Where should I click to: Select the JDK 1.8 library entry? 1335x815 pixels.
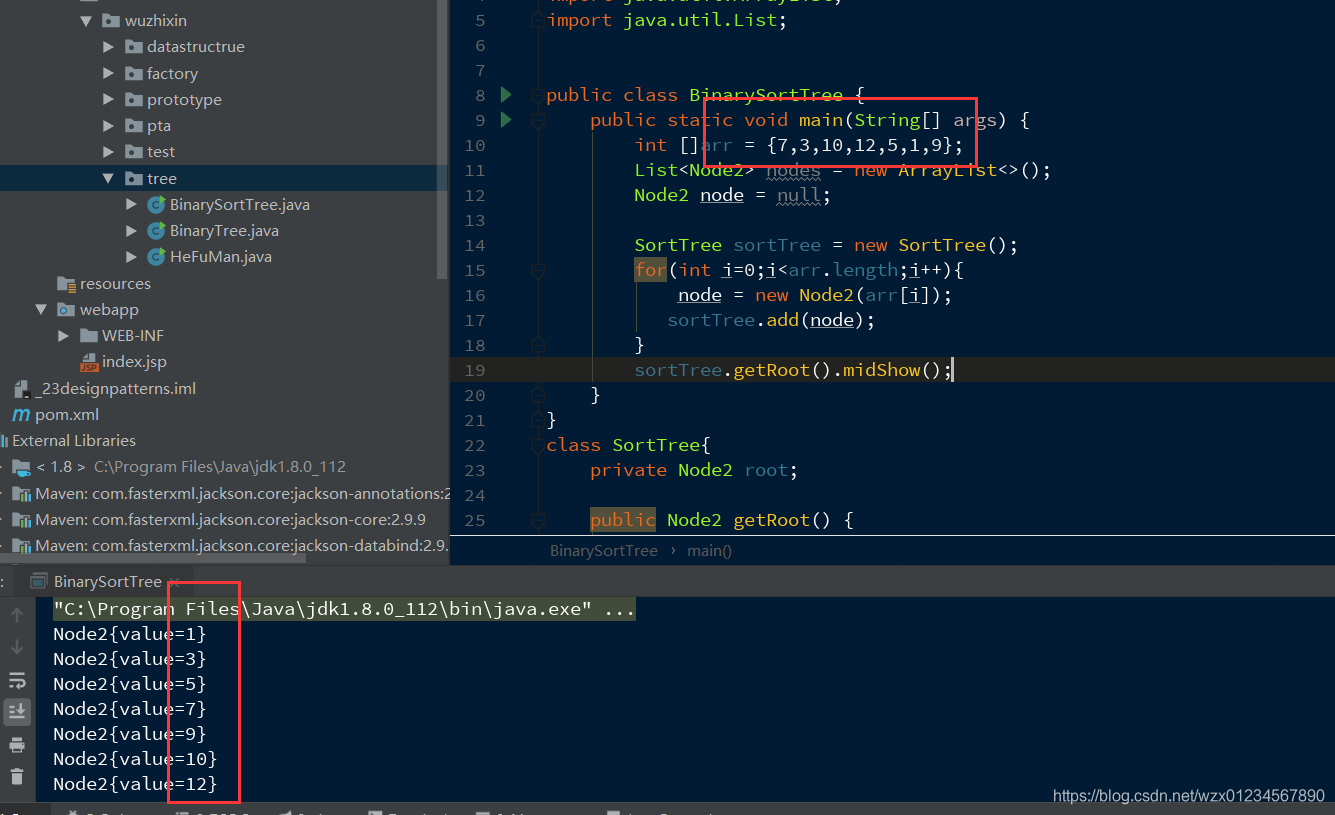(x=190, y=467)
